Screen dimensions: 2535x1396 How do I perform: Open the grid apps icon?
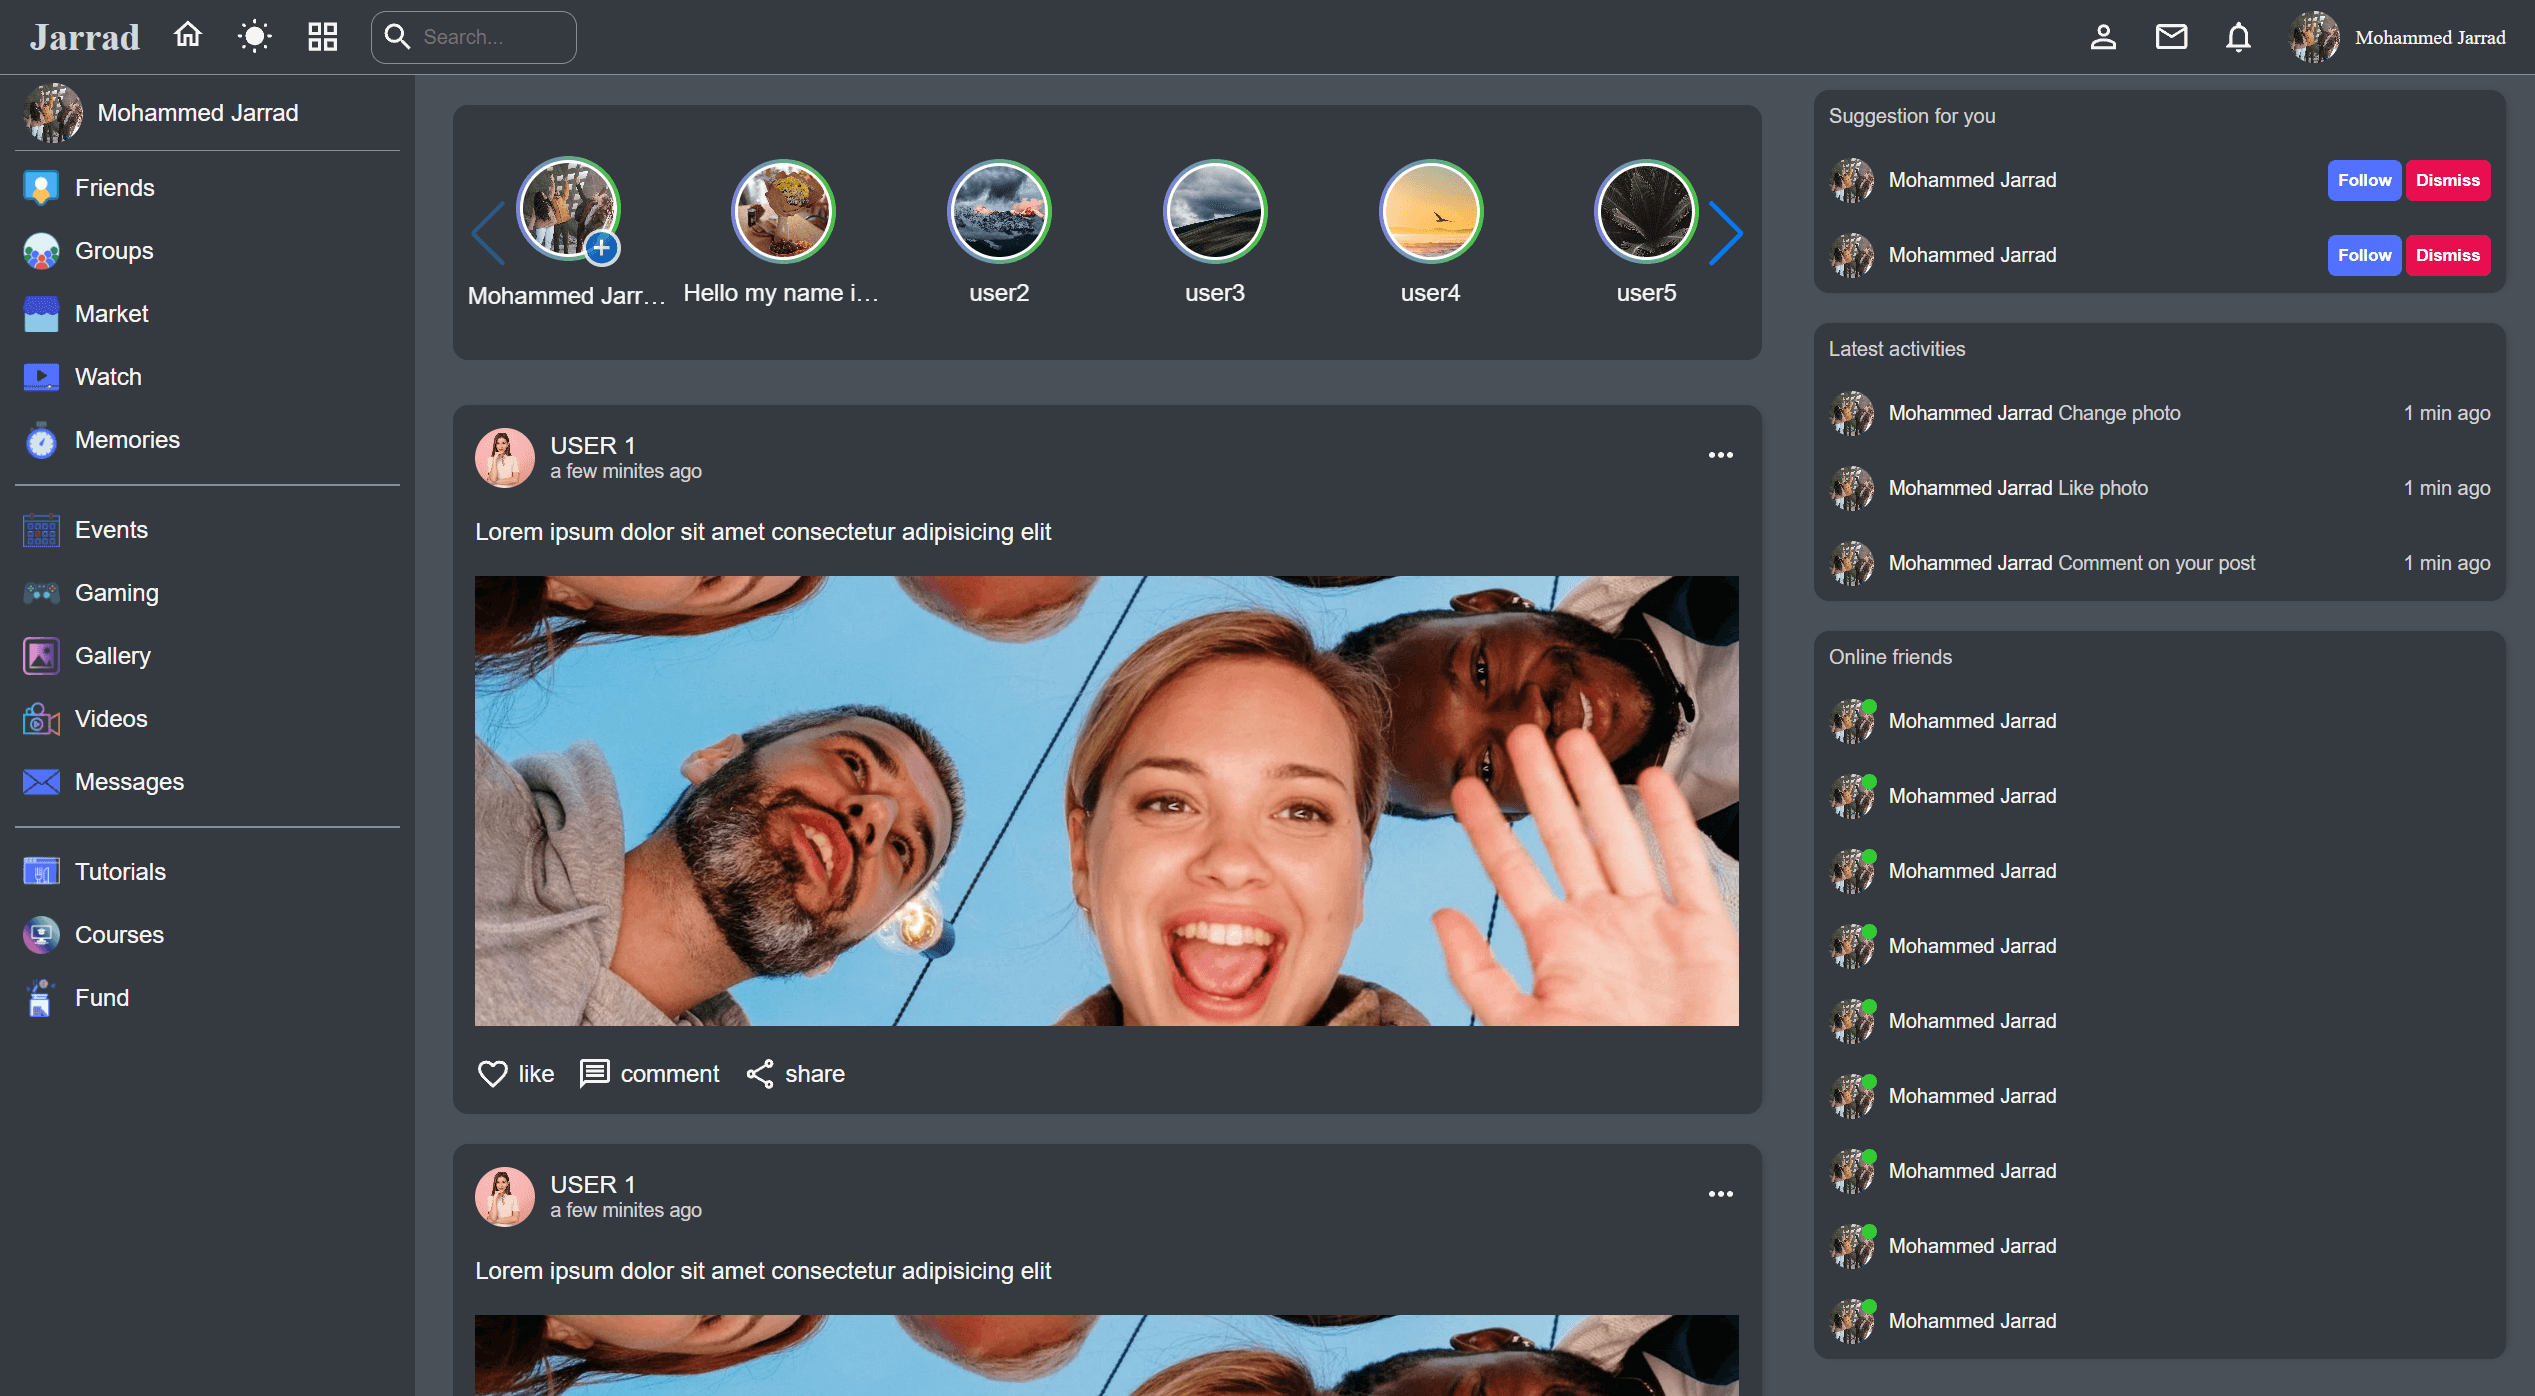coord(322,37)
